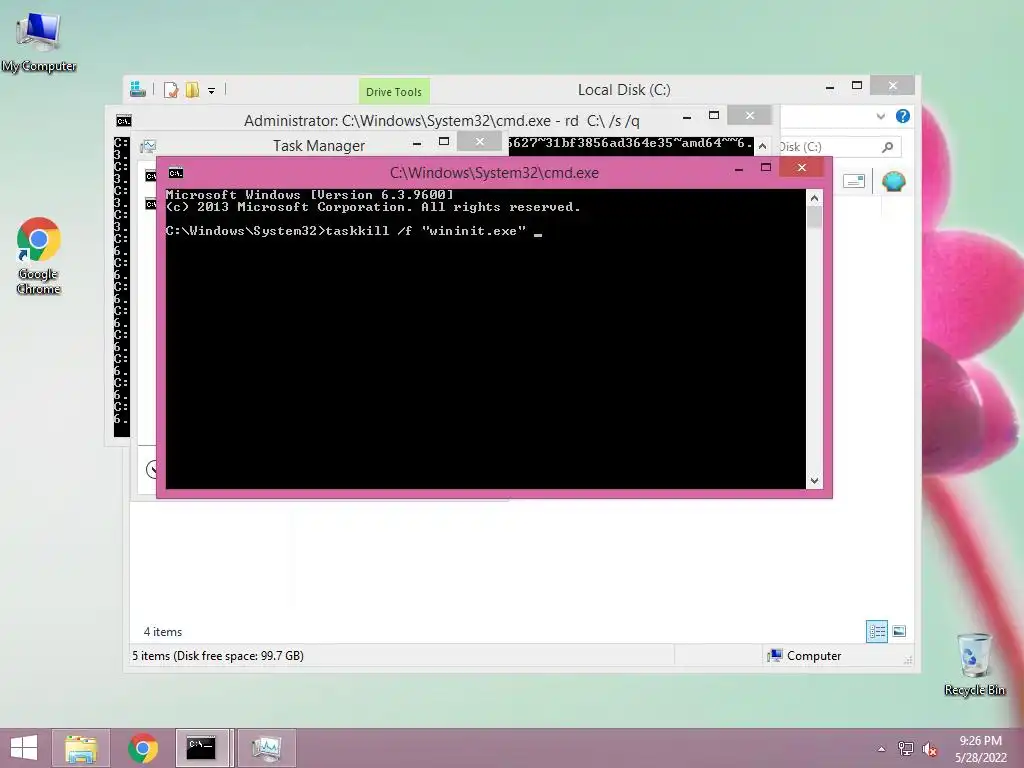The width and height of the screenshot is (1024, 768).
Task: Select second cmd entry in Task Manager list
Action: point(150,204)
